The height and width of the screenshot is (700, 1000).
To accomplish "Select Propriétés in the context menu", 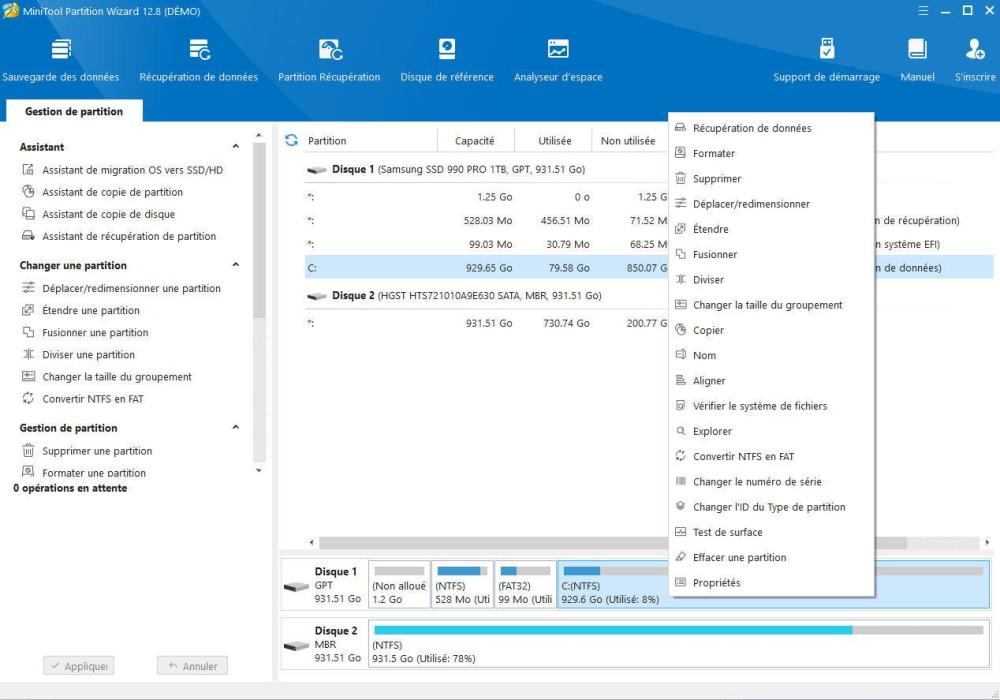I will pyautogui.click(x=716, y=583).
